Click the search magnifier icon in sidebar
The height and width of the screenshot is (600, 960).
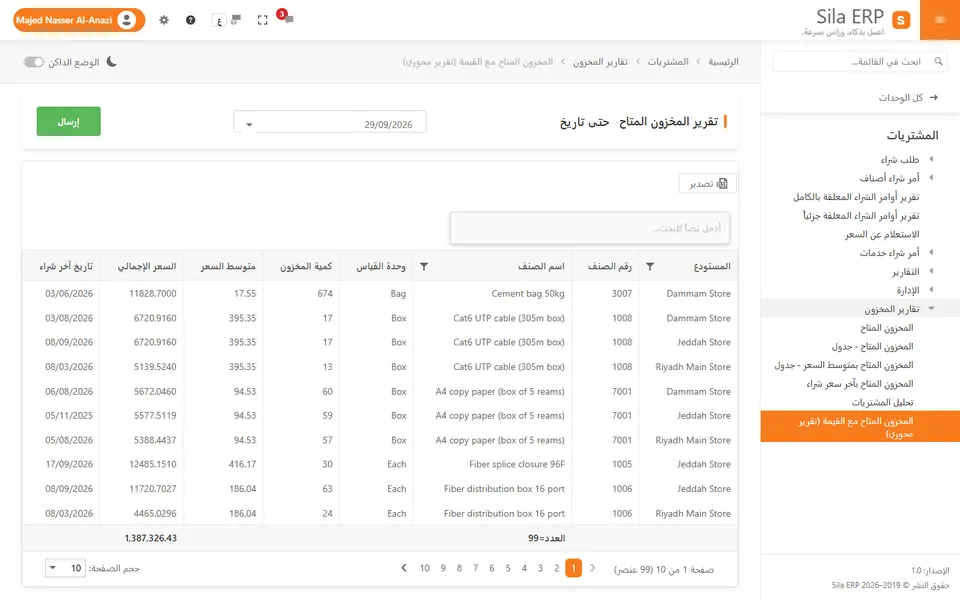(x=938, y=61)
